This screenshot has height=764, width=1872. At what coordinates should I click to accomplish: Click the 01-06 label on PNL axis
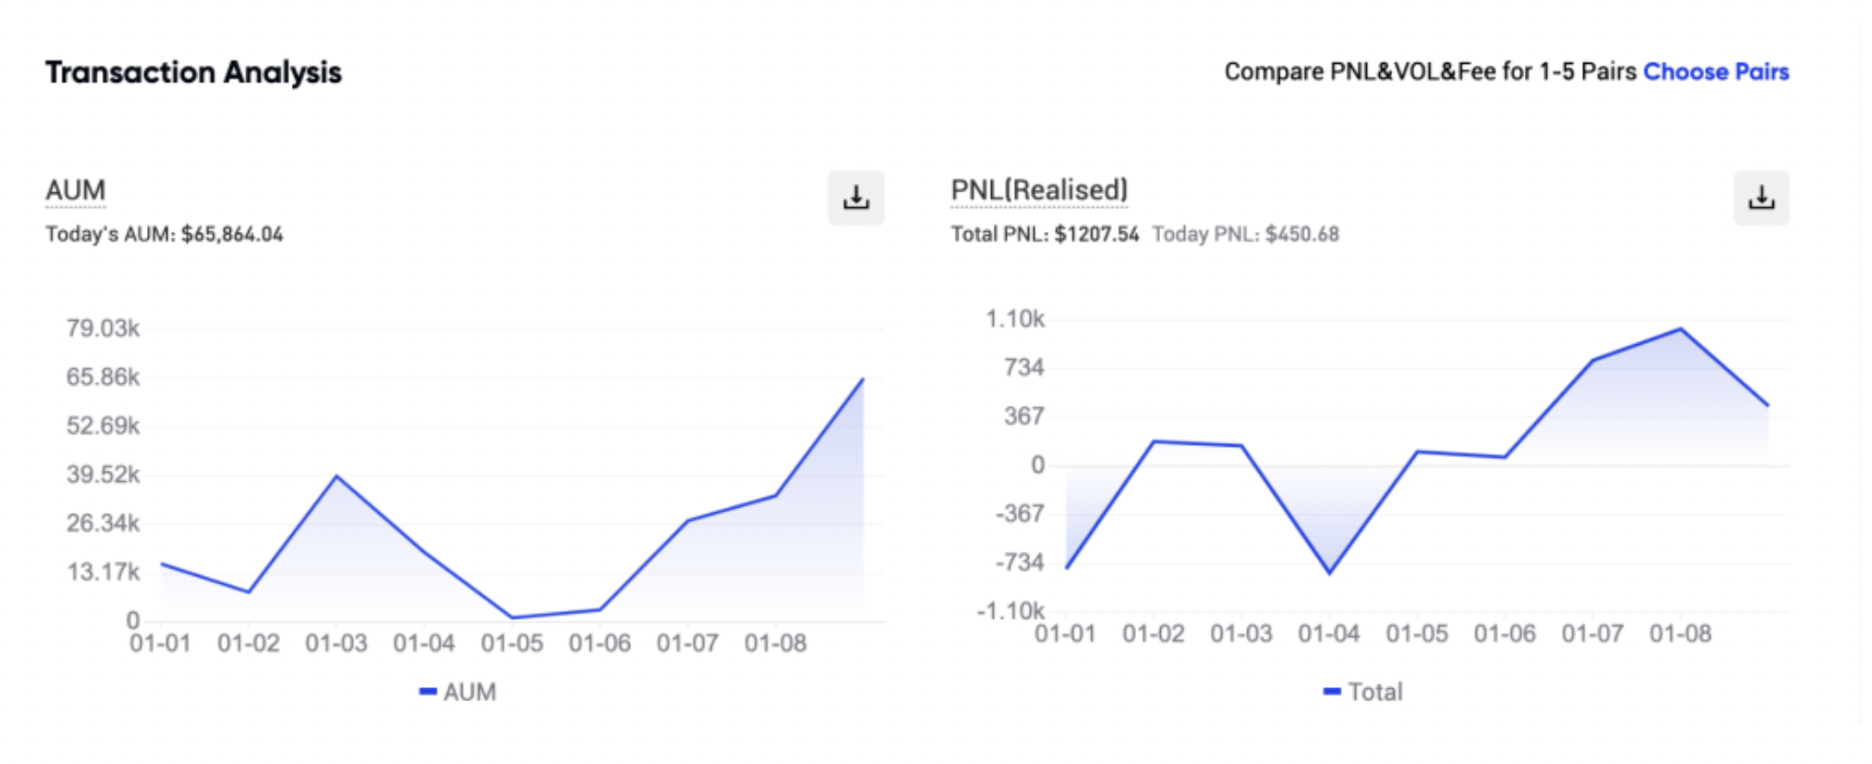pos(1505,634)
